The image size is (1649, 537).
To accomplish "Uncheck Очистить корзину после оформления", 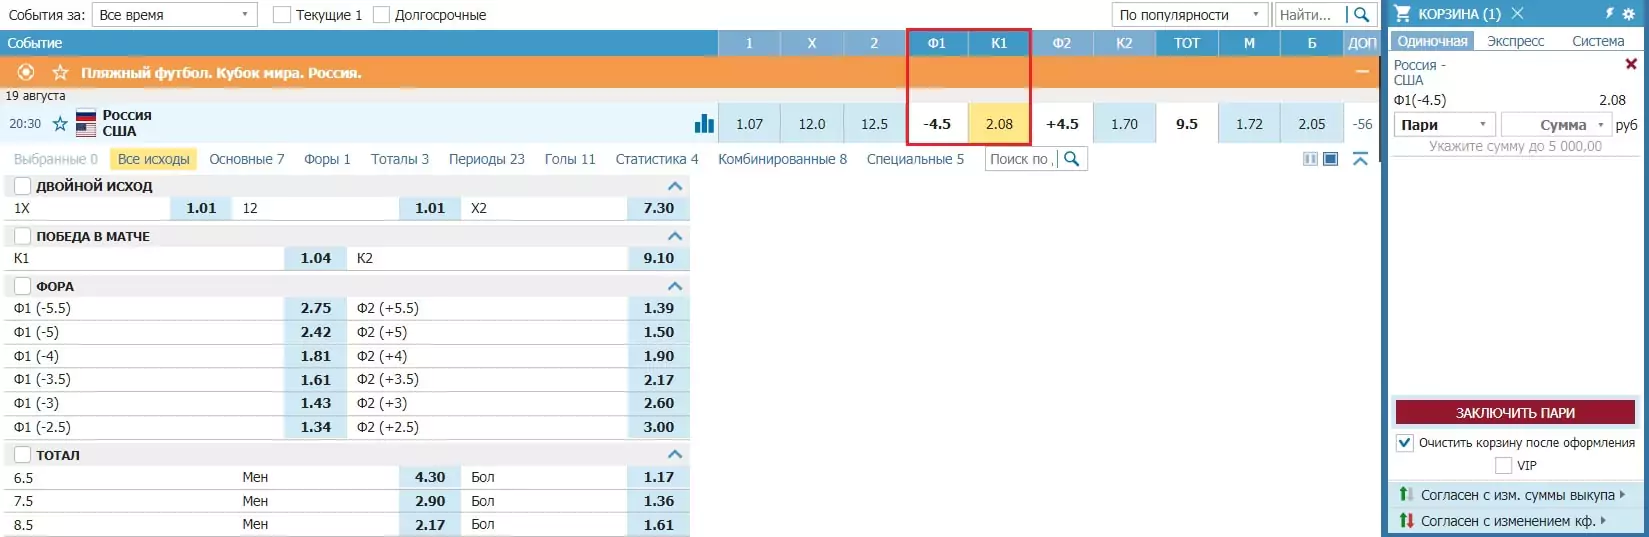I will (x=1405, y=442).
